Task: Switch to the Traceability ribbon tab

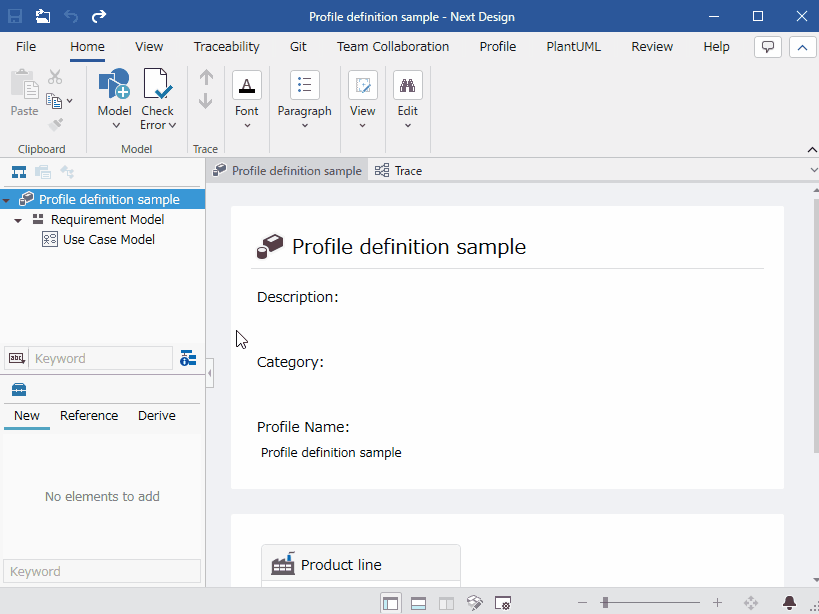Action: point(227,46)
